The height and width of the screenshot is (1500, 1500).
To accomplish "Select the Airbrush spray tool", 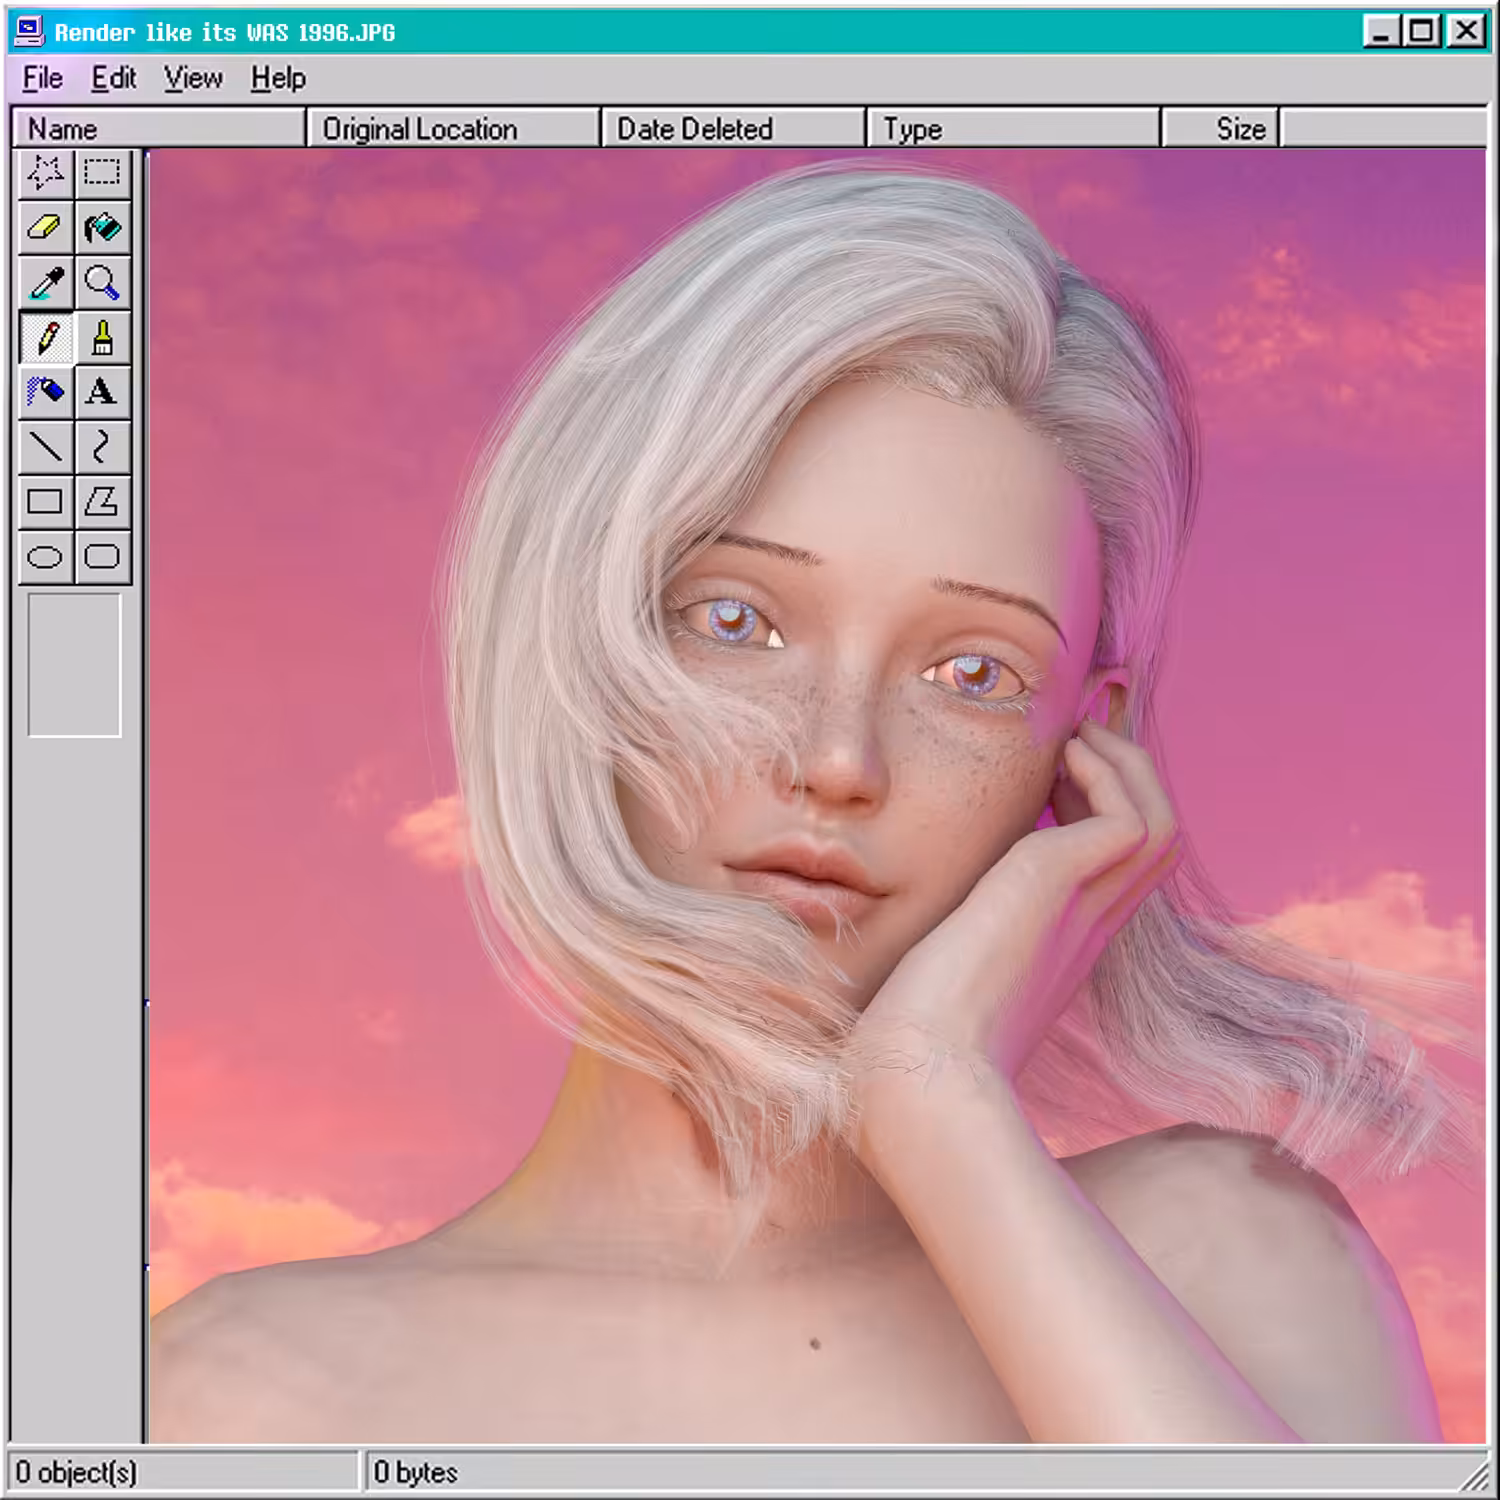I will 46,392.
